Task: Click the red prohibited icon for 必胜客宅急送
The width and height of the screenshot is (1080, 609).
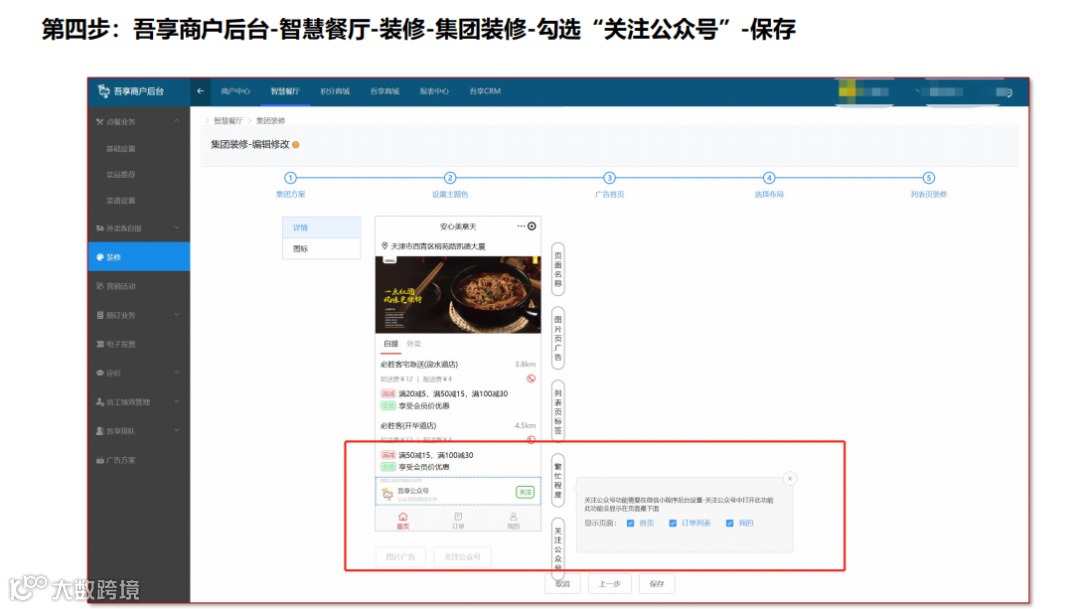Action: 531,378
